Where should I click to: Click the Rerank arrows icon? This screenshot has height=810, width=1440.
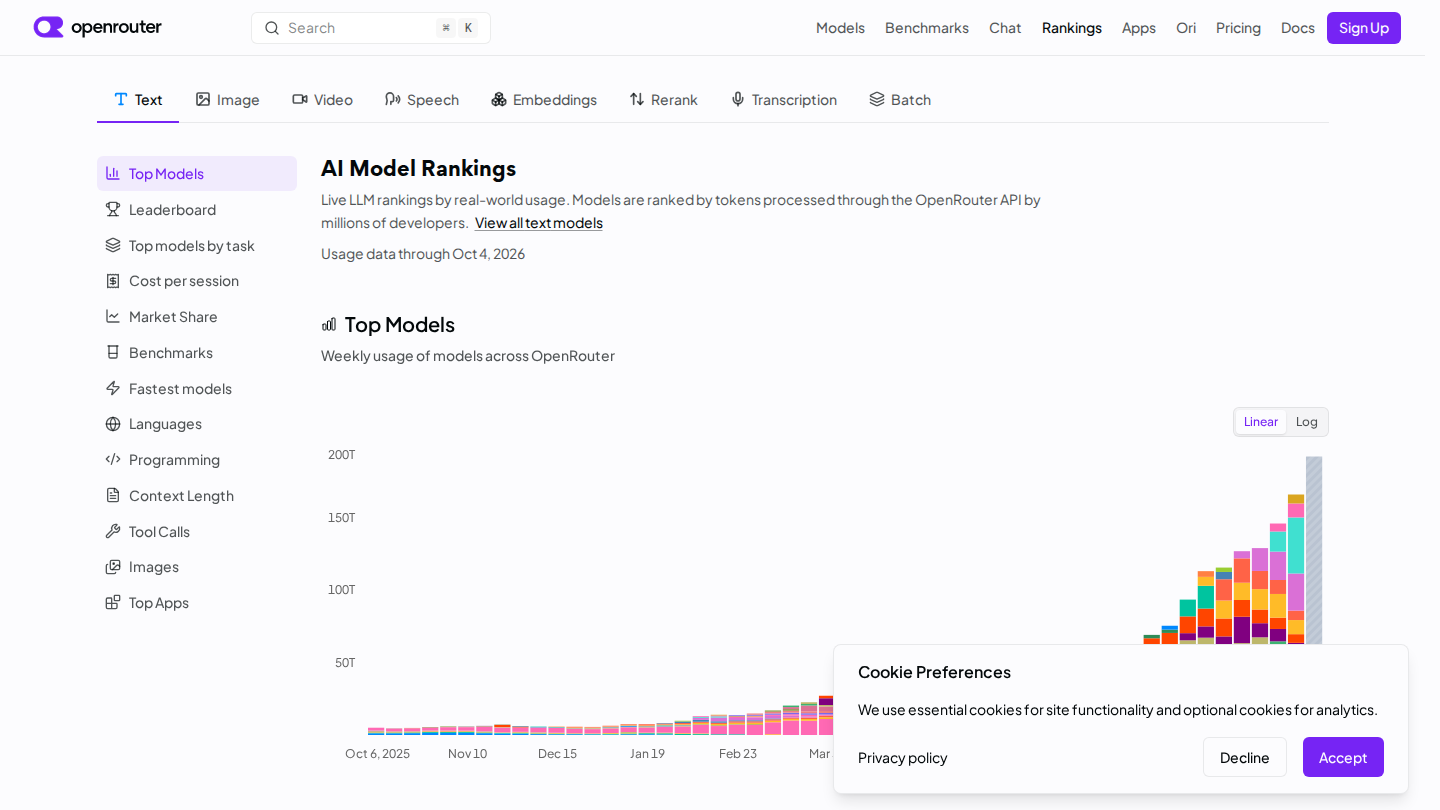(637, 99)
